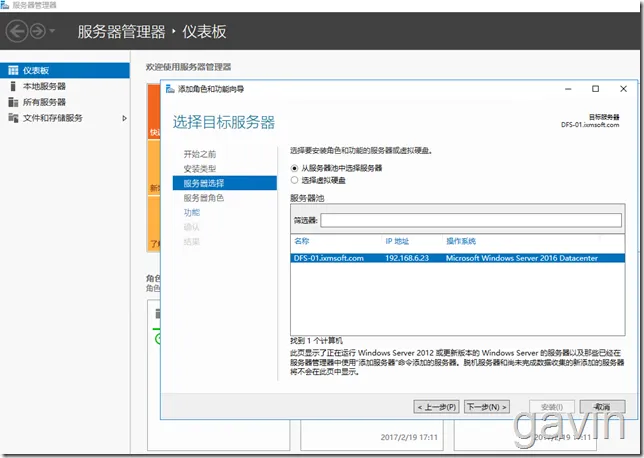
Task: Click the 取消 button in the wizard
Action: (x=602, y=407)
